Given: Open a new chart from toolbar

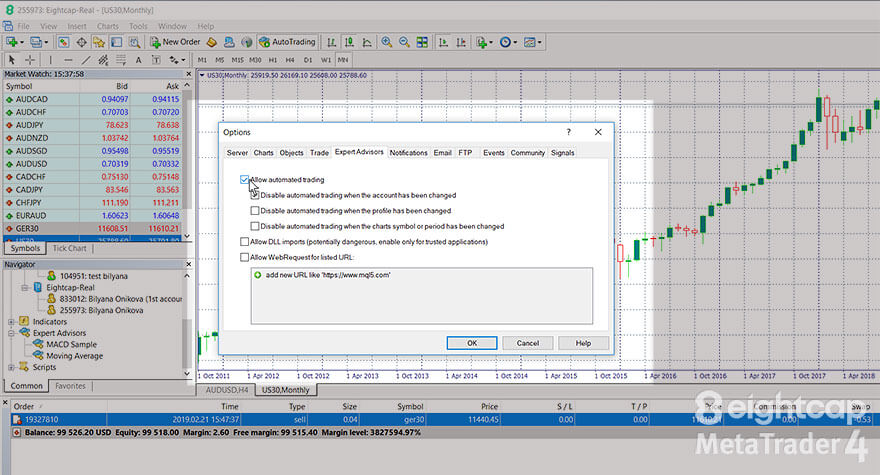Looking at the screenshot, I should [11, 42].
